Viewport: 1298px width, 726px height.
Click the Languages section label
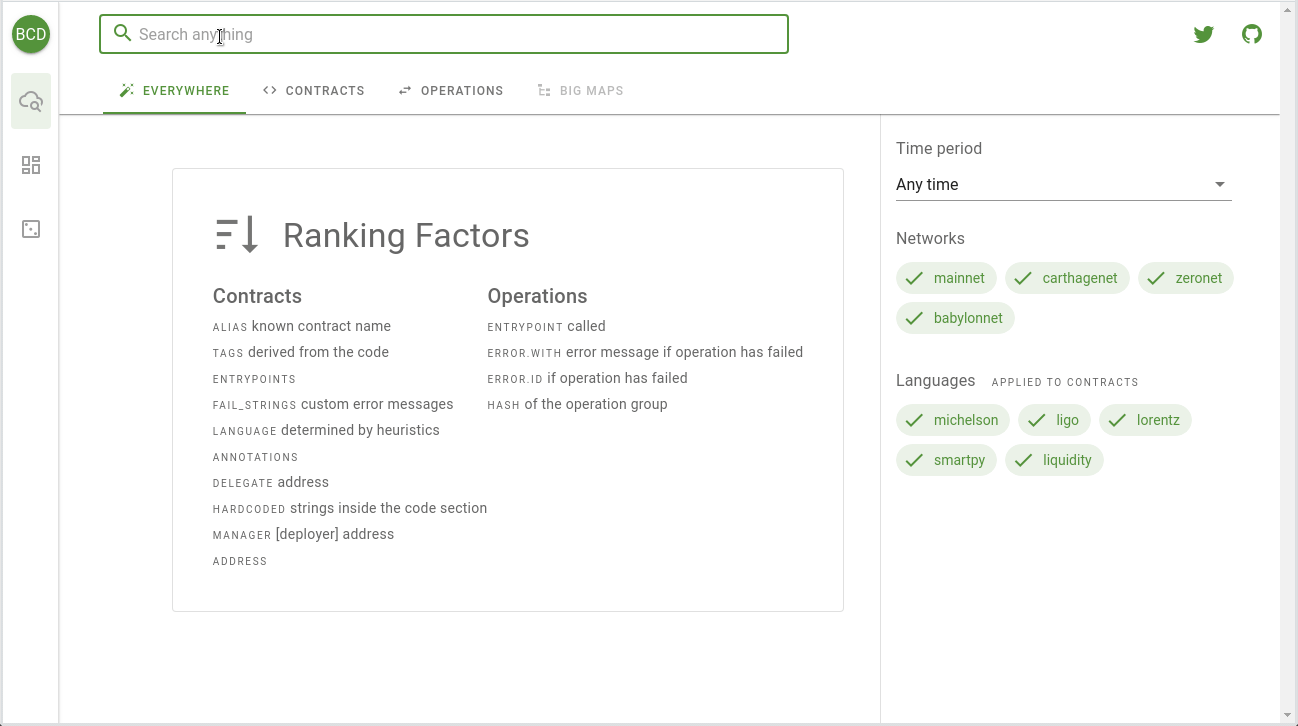[935, 380]
